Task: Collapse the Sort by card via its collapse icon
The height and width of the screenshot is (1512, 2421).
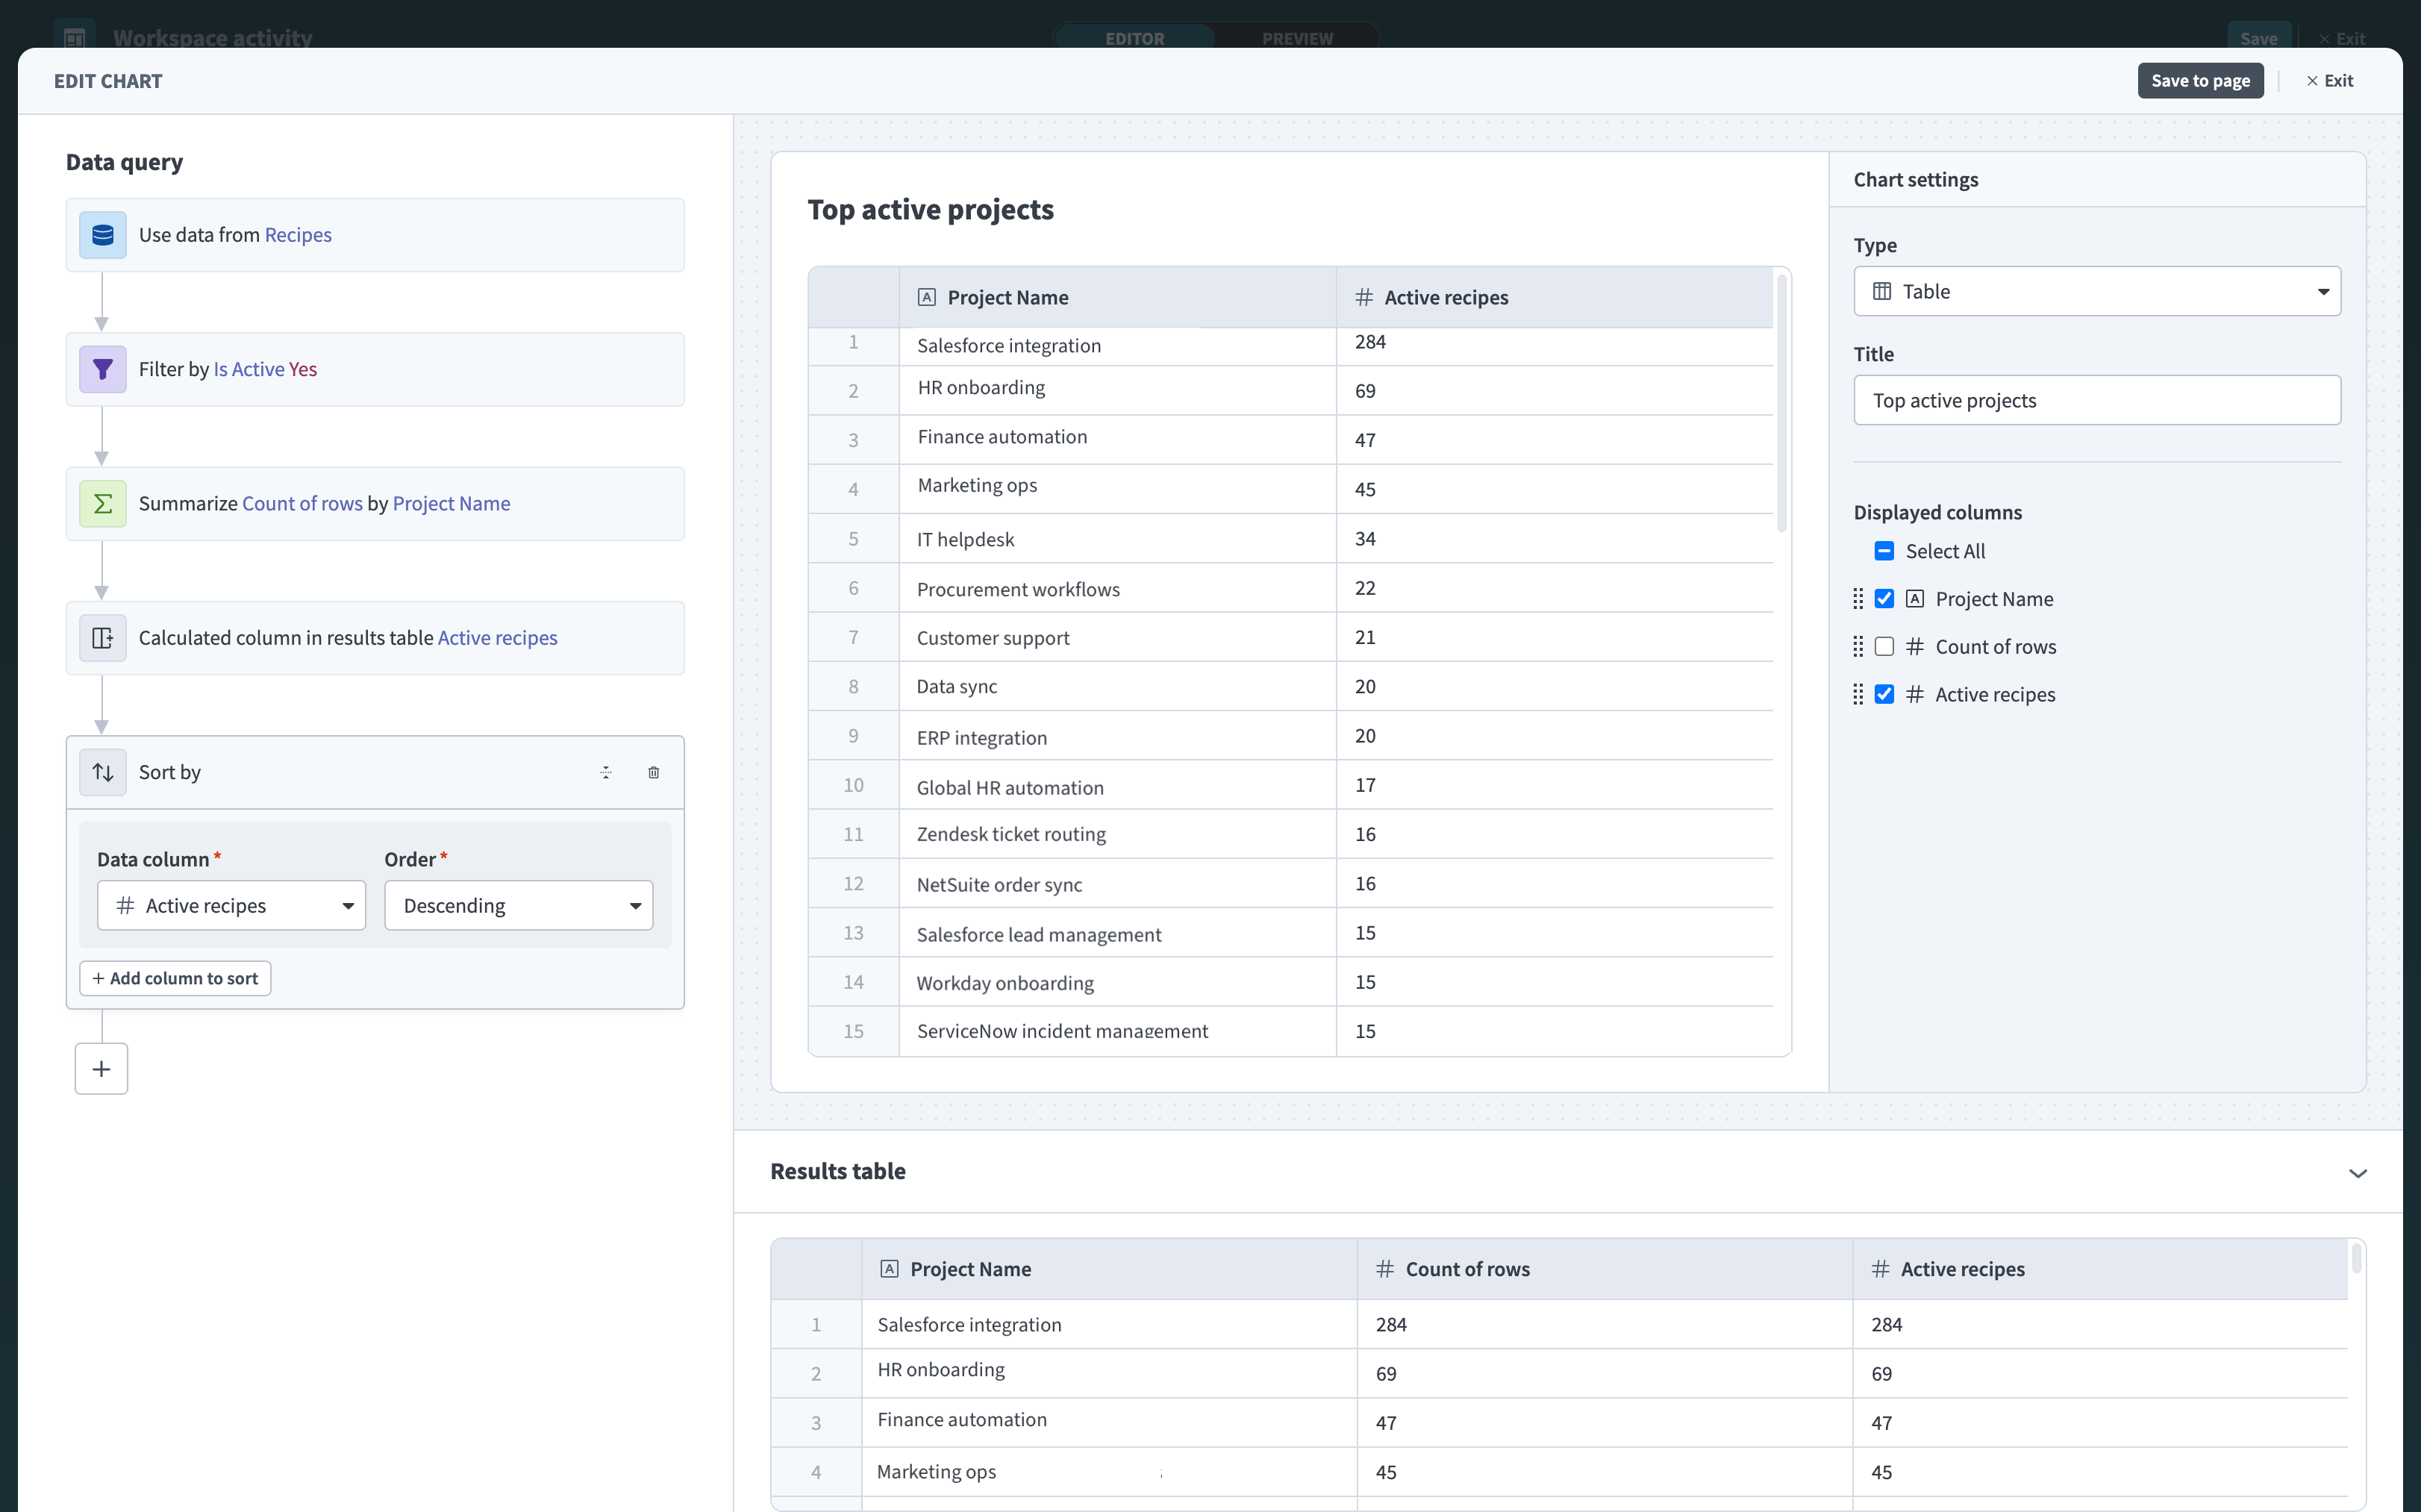Action: click(606, 772)
